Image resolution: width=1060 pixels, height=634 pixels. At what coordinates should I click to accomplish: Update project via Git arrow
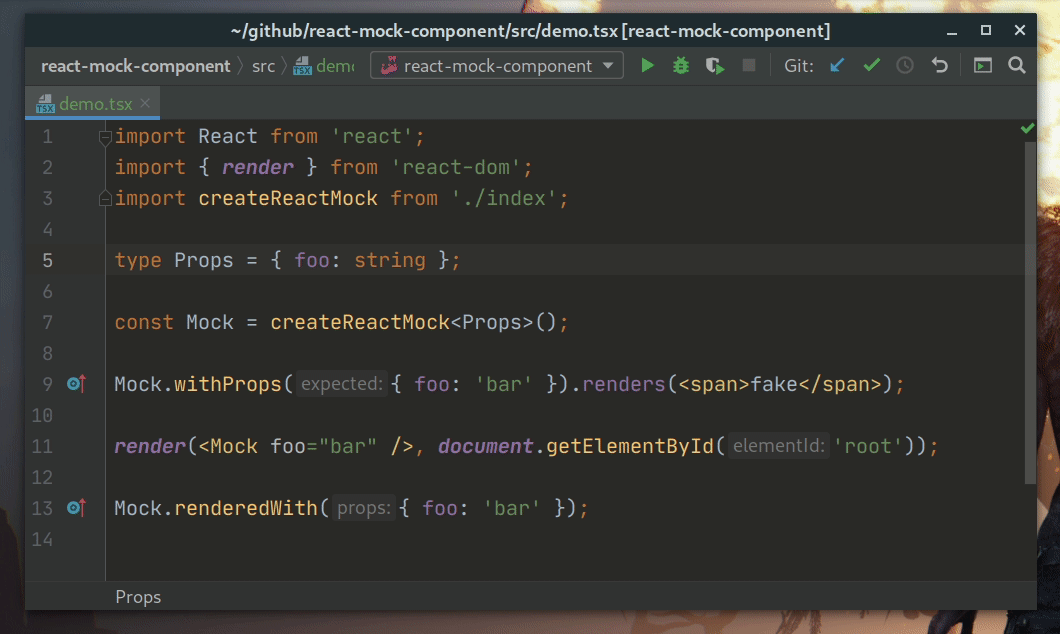coord(837,66)
